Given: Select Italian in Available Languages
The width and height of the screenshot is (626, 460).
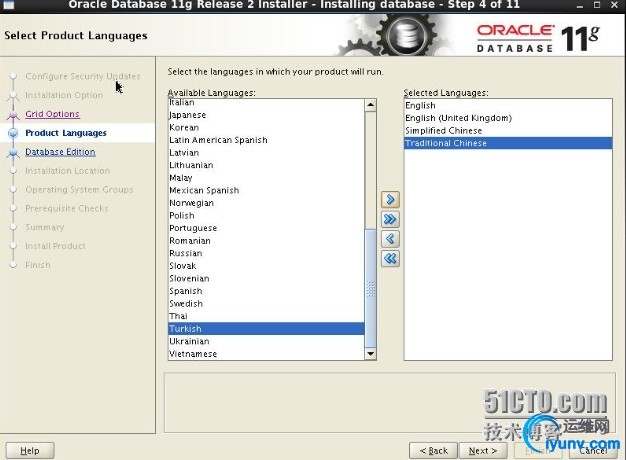Looking at the screenshot, I should coord(266,103).
